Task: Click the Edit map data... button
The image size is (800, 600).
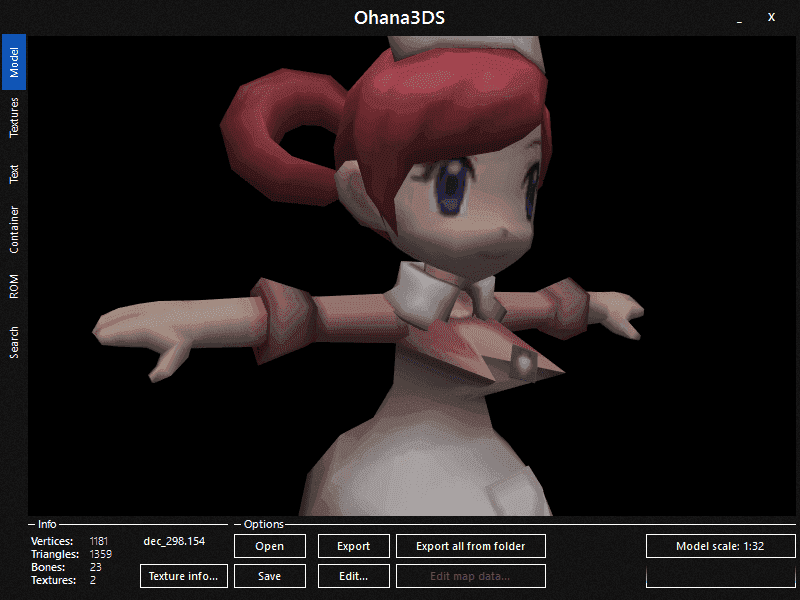Action: (x=471, y=576)
